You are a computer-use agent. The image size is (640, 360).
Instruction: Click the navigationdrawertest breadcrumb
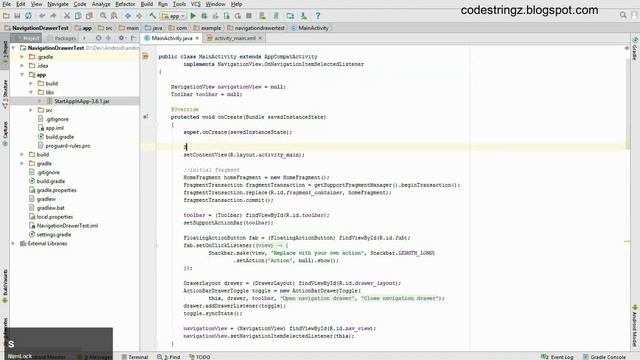256,28
